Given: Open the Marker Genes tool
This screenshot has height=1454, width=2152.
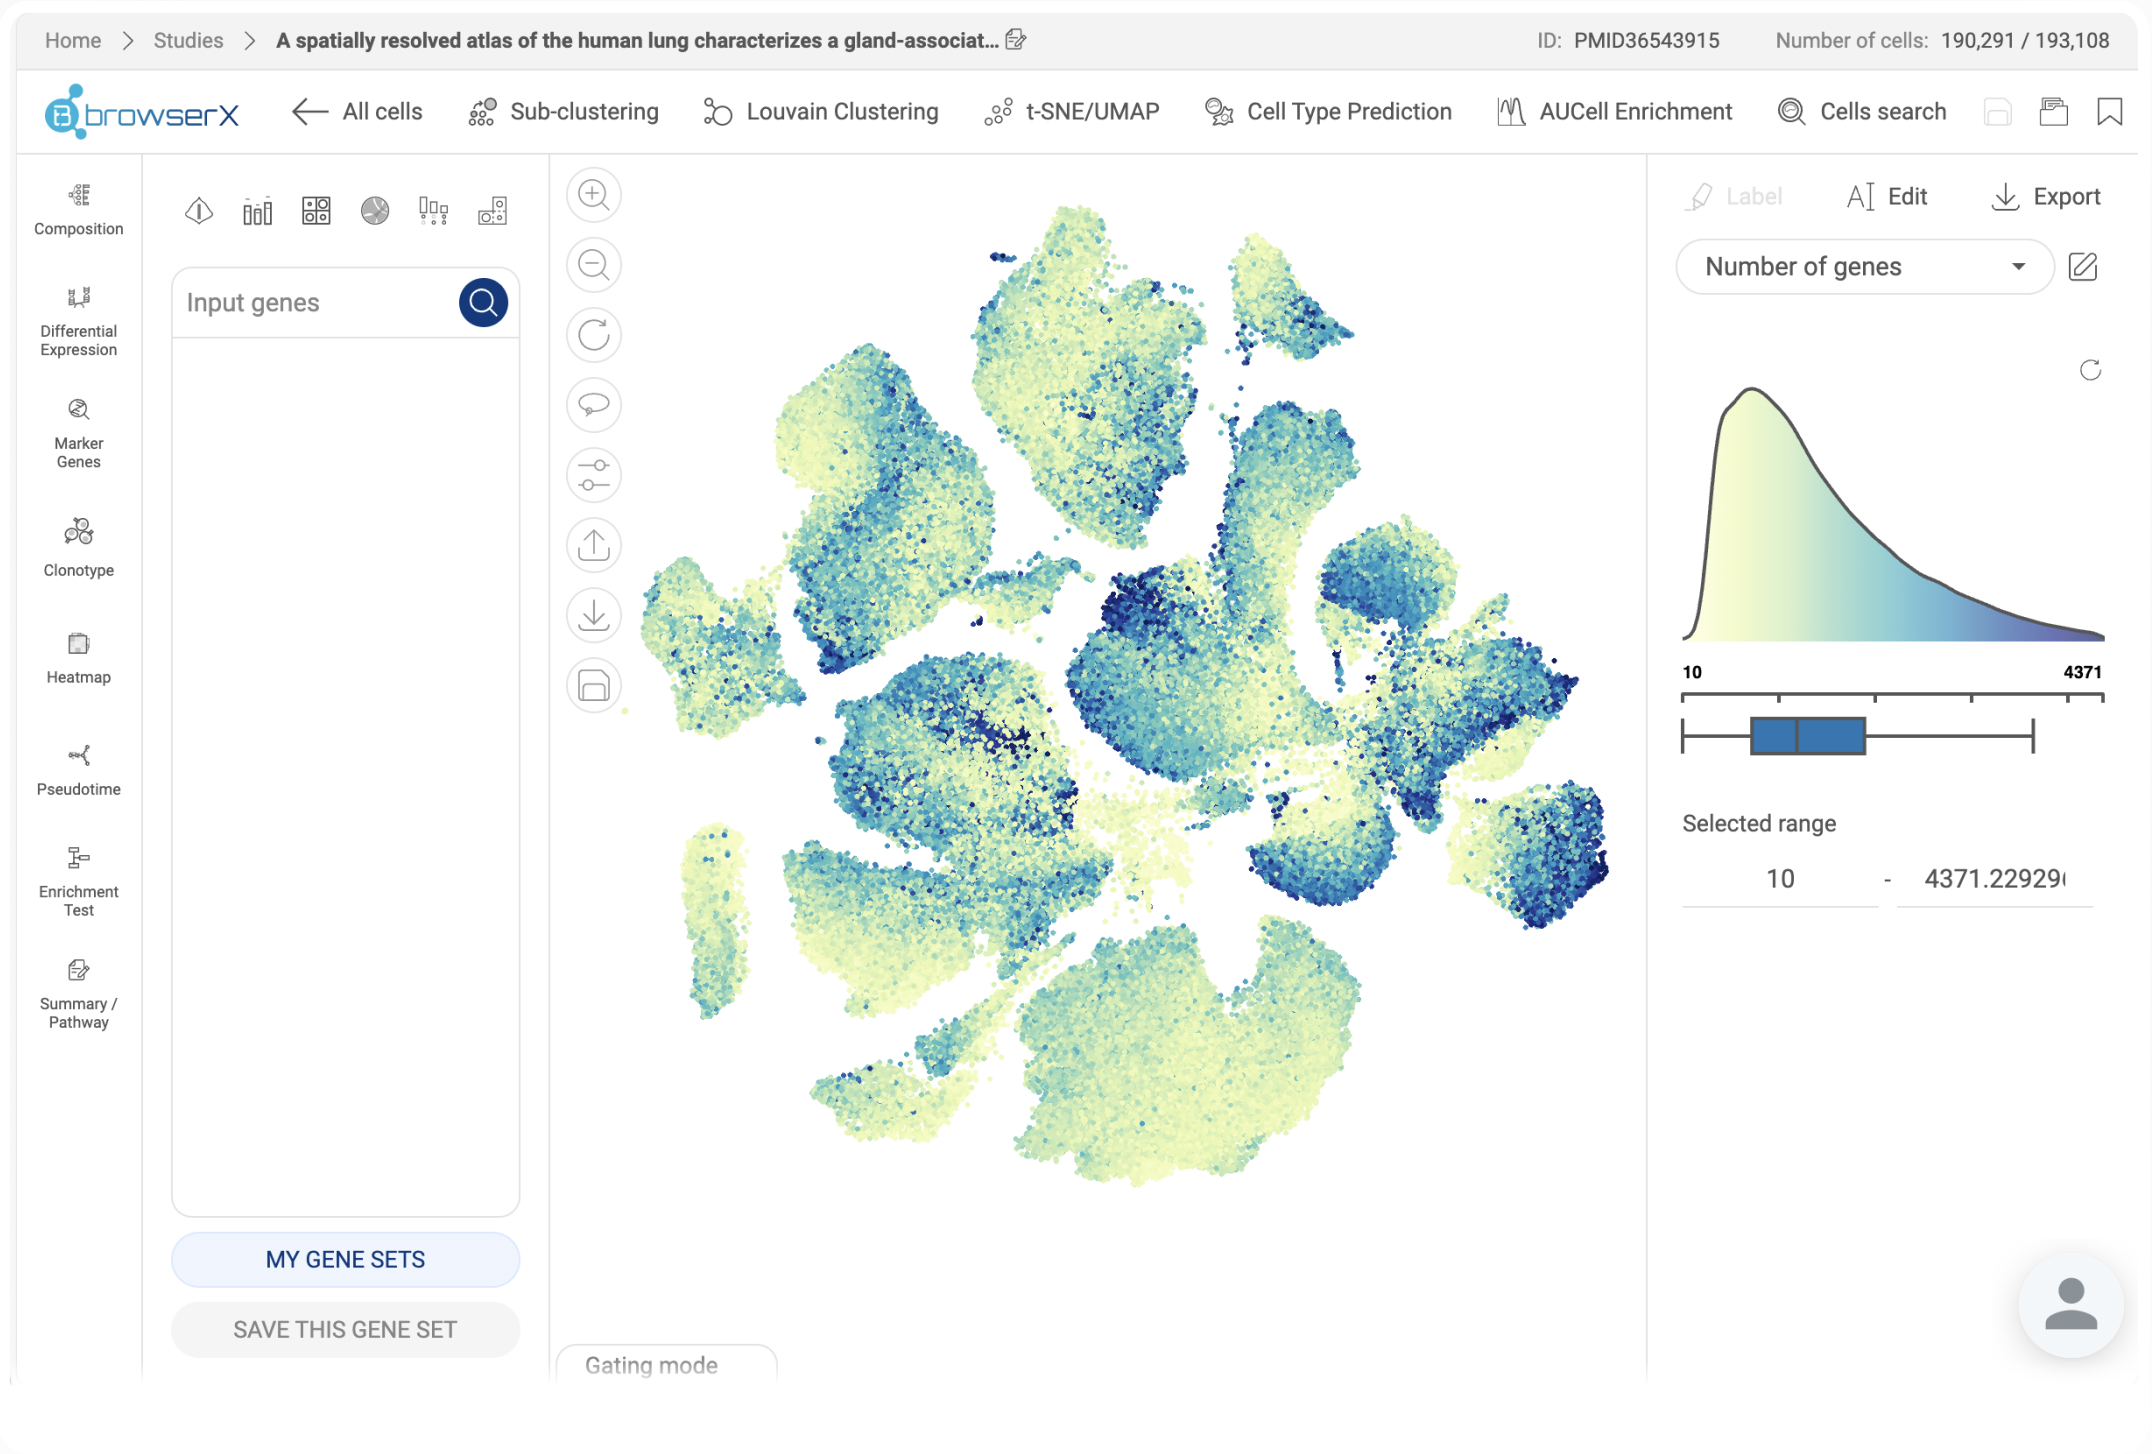Looking at the screenshot, I should tap(79, 434).
